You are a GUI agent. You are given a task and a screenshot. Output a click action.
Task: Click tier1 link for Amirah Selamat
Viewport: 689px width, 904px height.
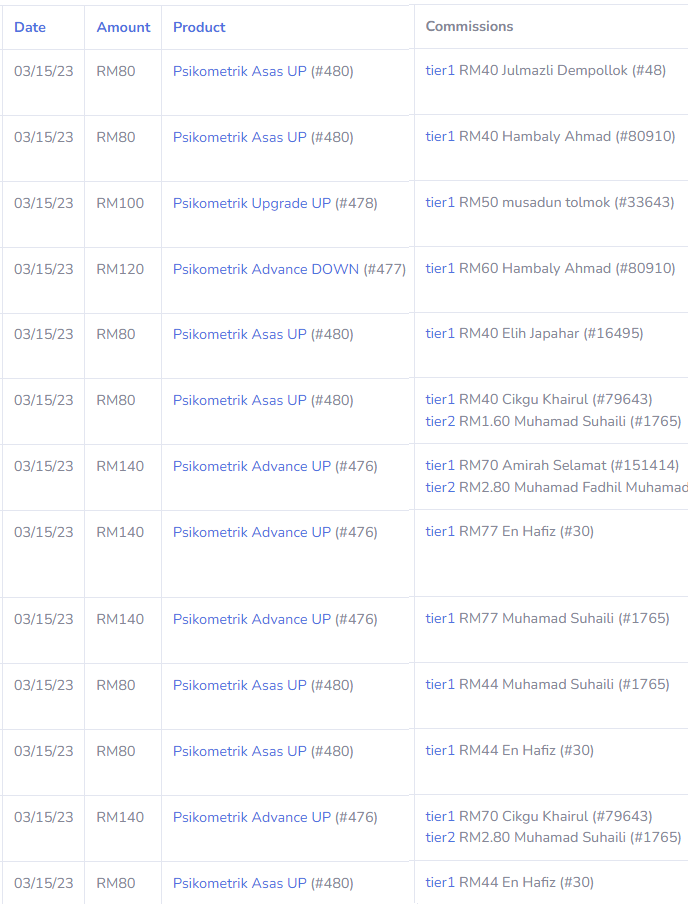(440, 466)
